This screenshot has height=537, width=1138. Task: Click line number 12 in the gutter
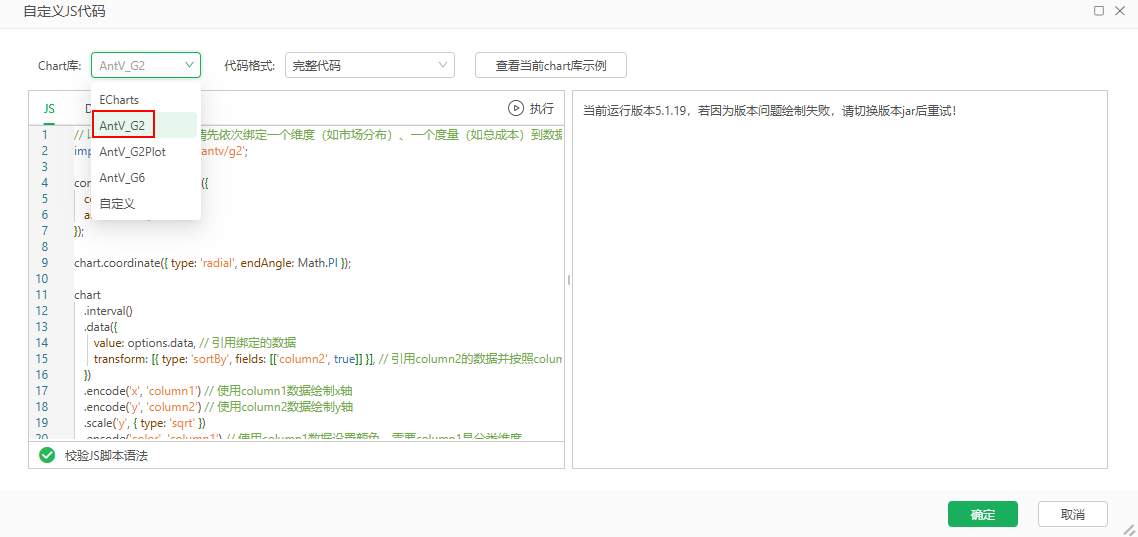click(41, 311)
